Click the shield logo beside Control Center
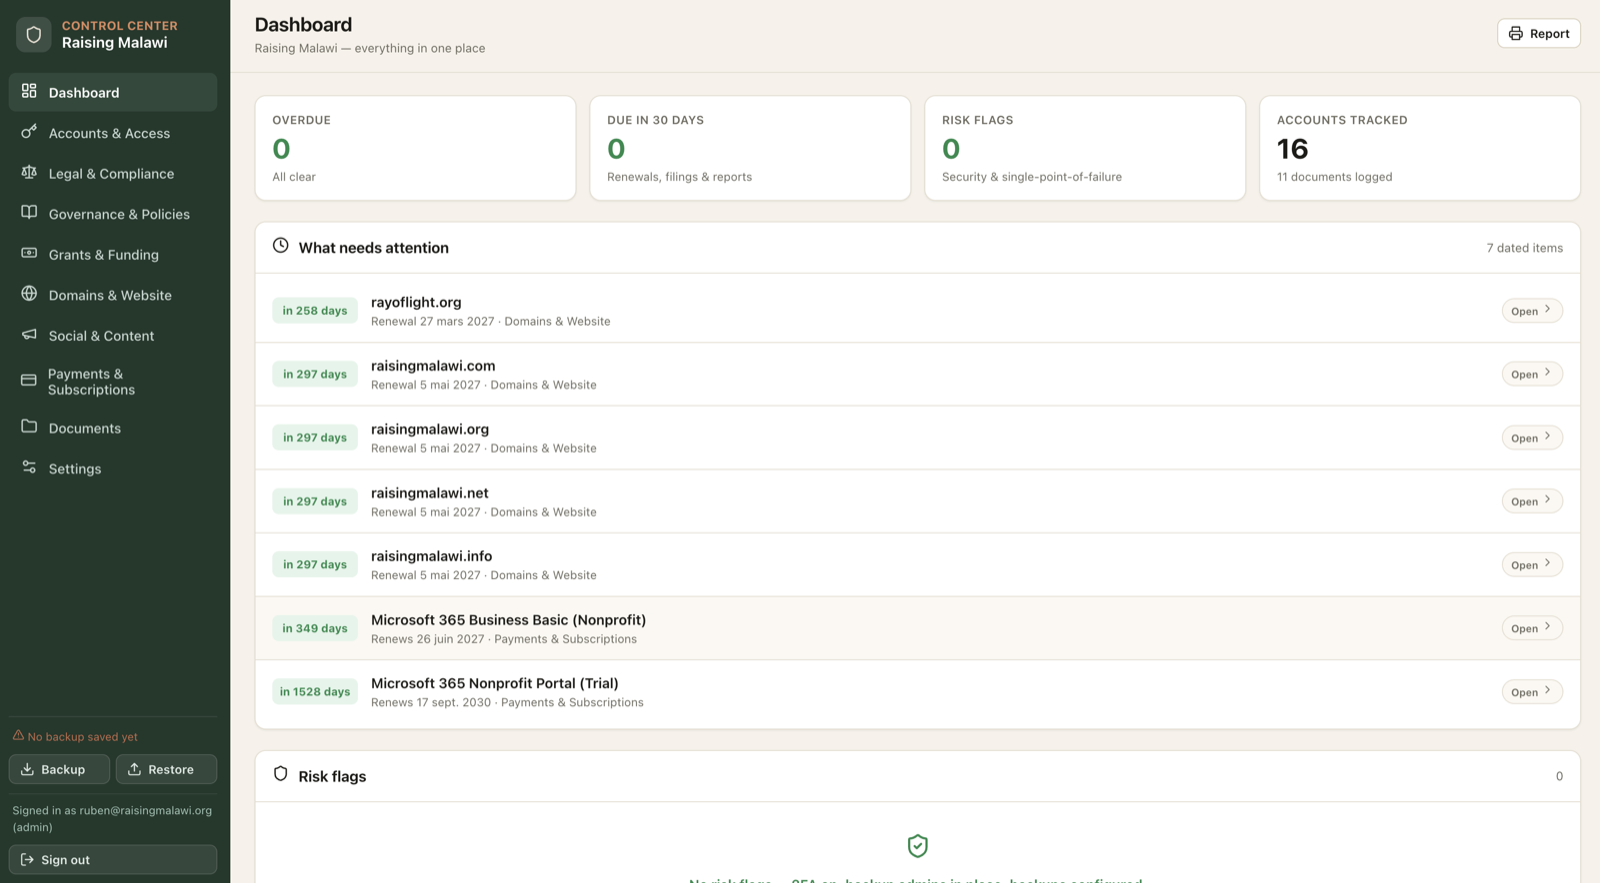The width and height of the screenshot is (1600, 883). coord(33,35)
